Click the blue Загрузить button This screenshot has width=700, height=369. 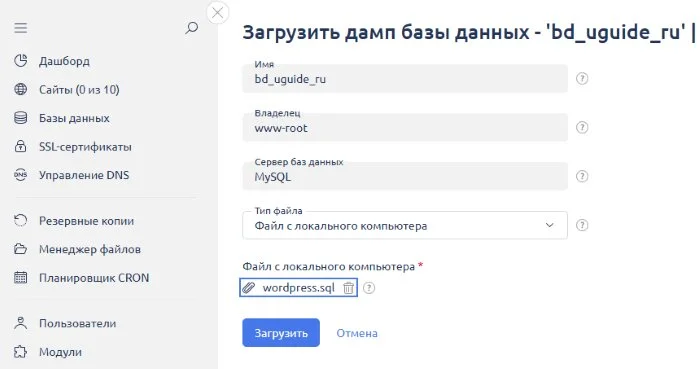tap(281, 333)
